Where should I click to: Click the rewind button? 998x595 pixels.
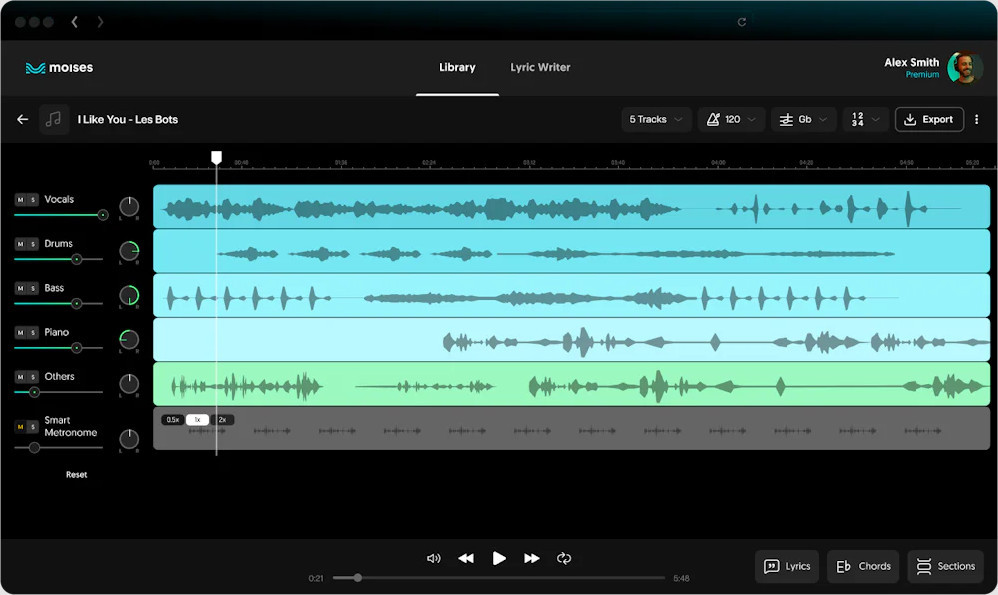pyautogui.click(x=466, y=558)
